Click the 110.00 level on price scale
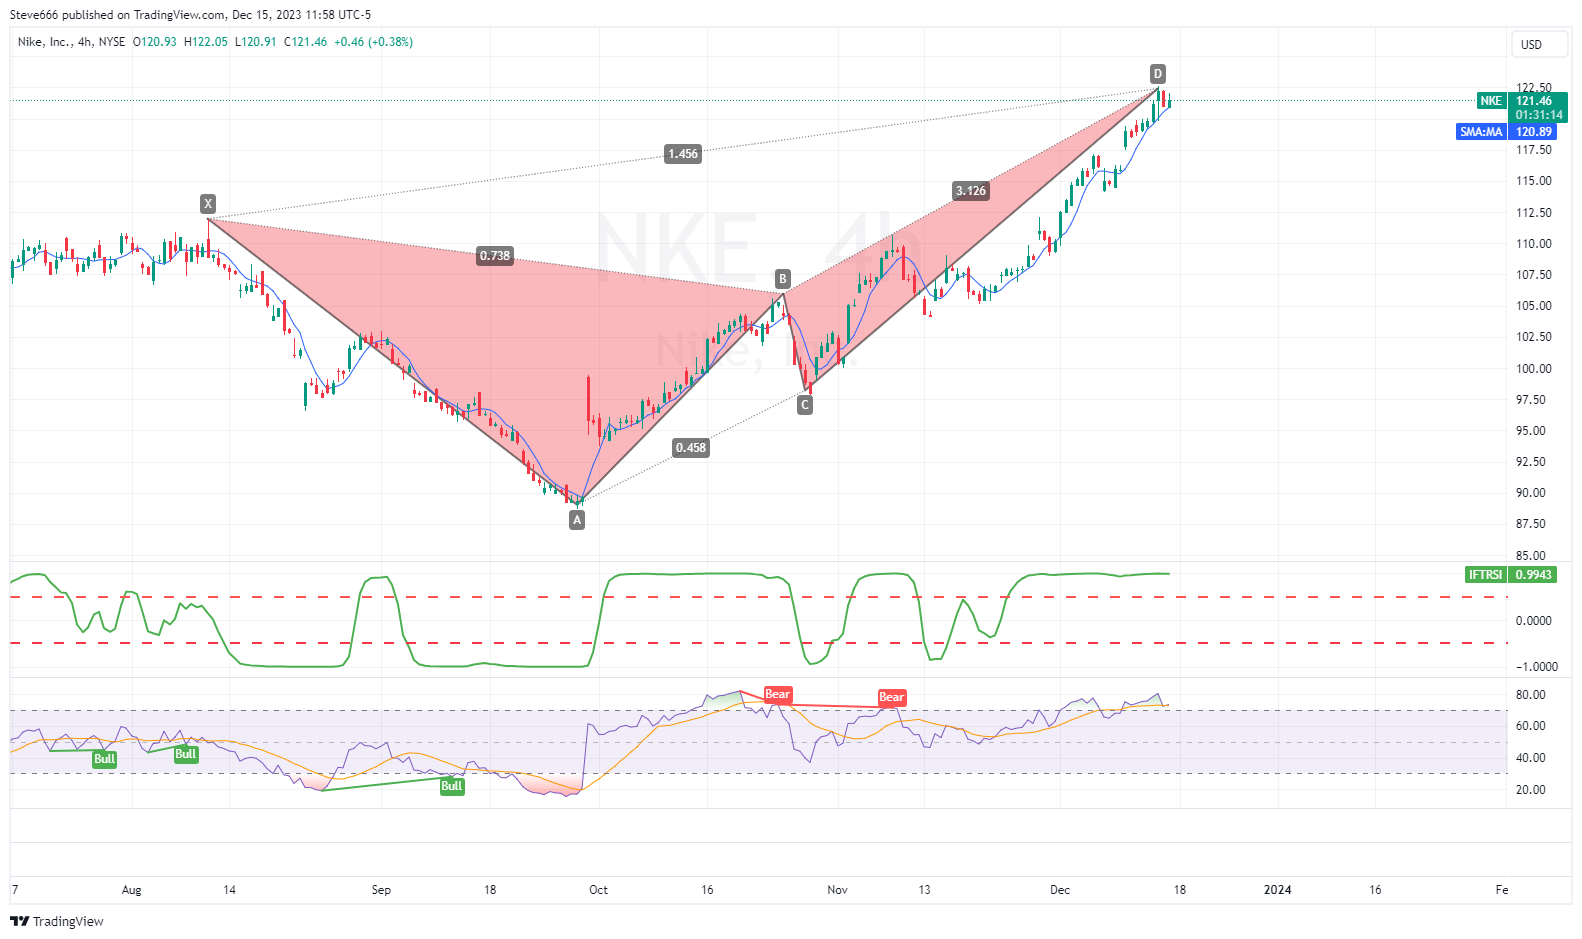Image resolution: width=1582 pixels, height=939 pixels. (x=1534, y=244)
